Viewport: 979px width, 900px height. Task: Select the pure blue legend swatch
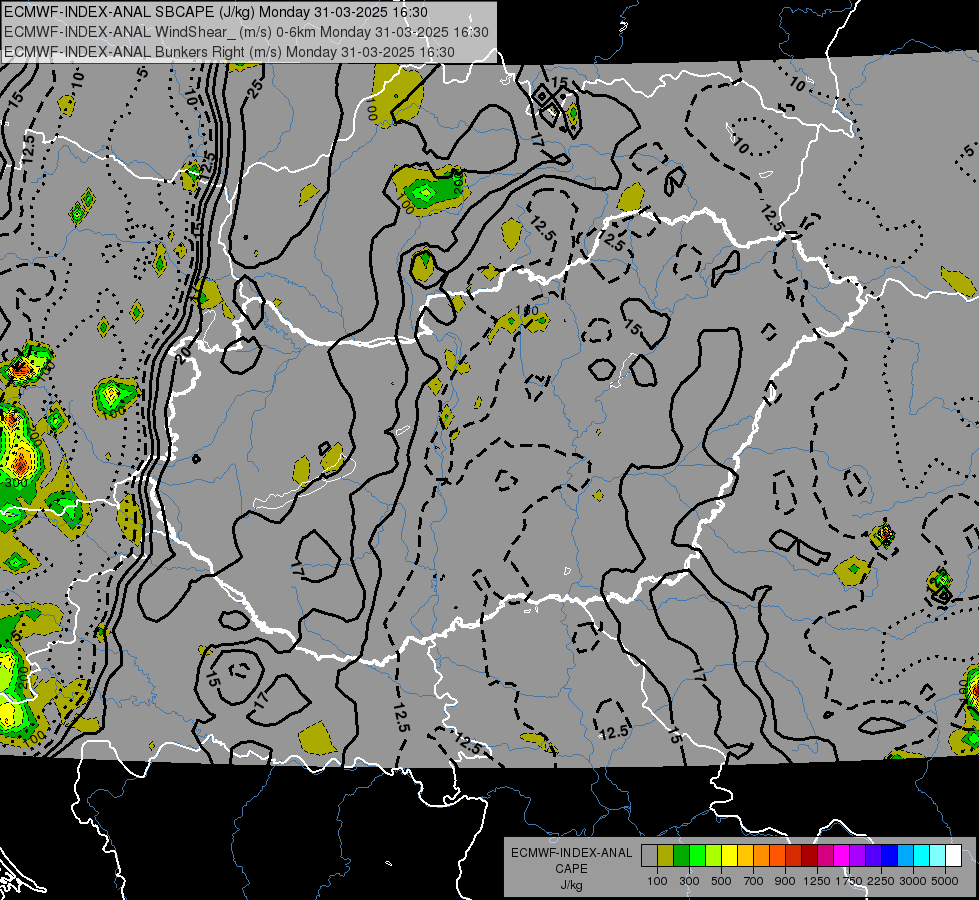coord(890,855)
